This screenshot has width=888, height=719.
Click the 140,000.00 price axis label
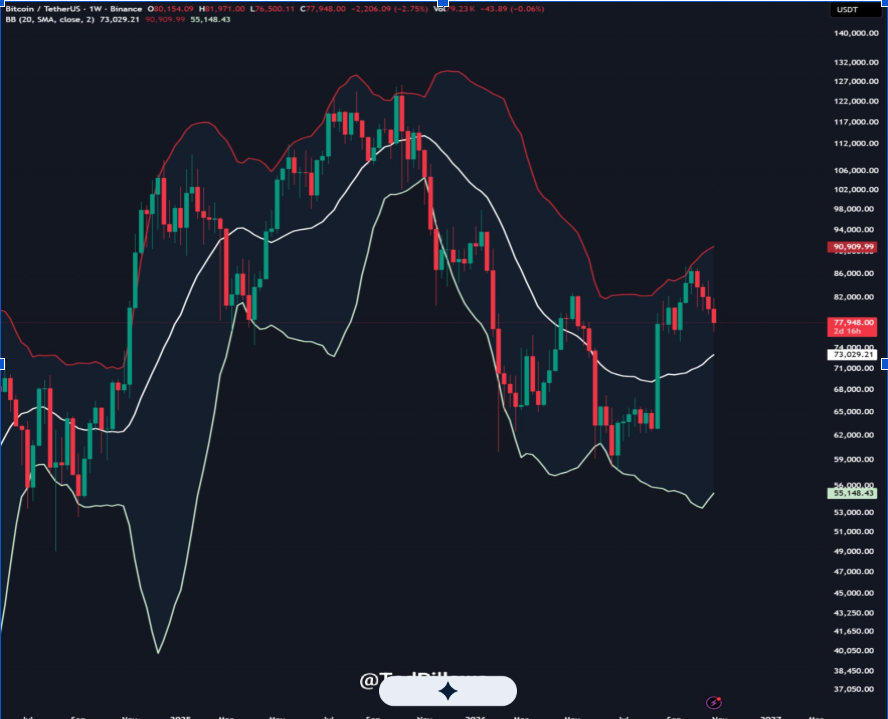tap(856, 33)
